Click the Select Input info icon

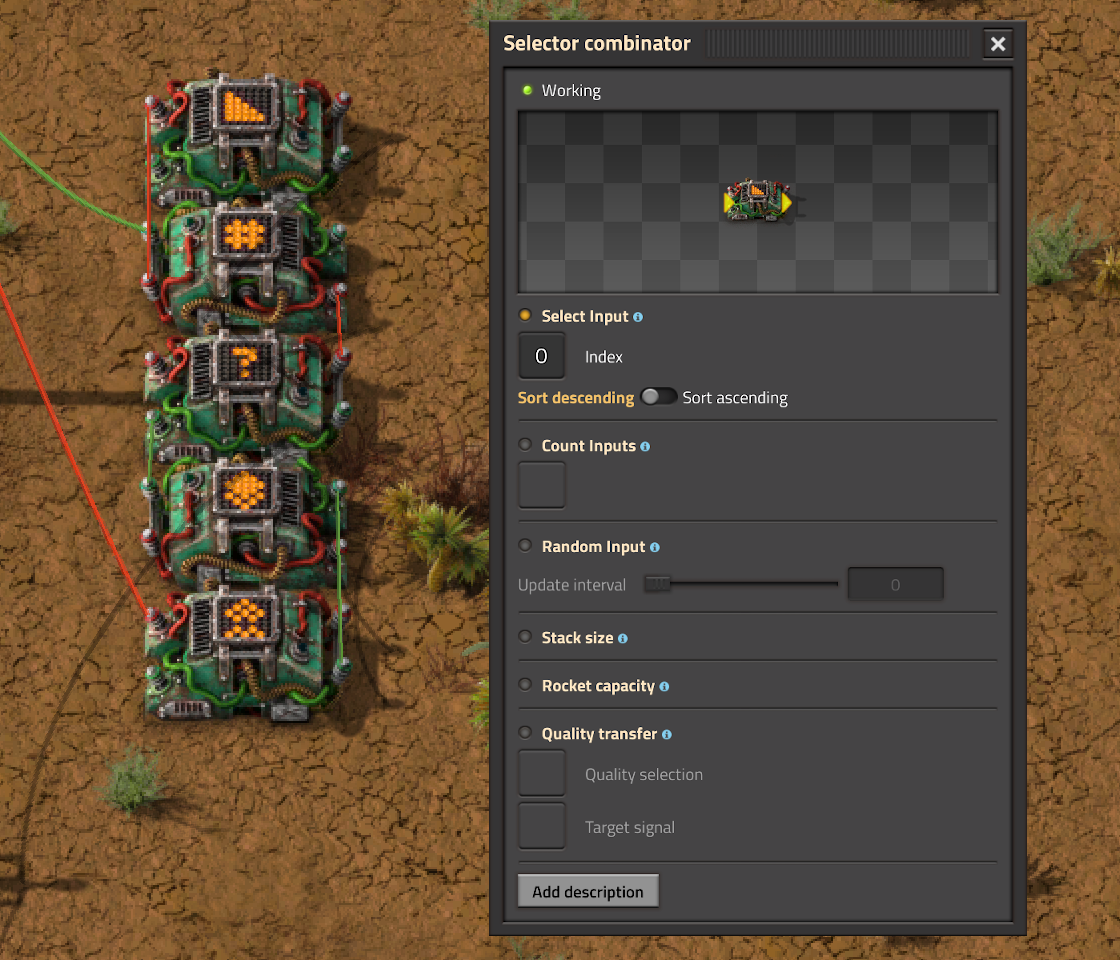(x=638, y=317)
